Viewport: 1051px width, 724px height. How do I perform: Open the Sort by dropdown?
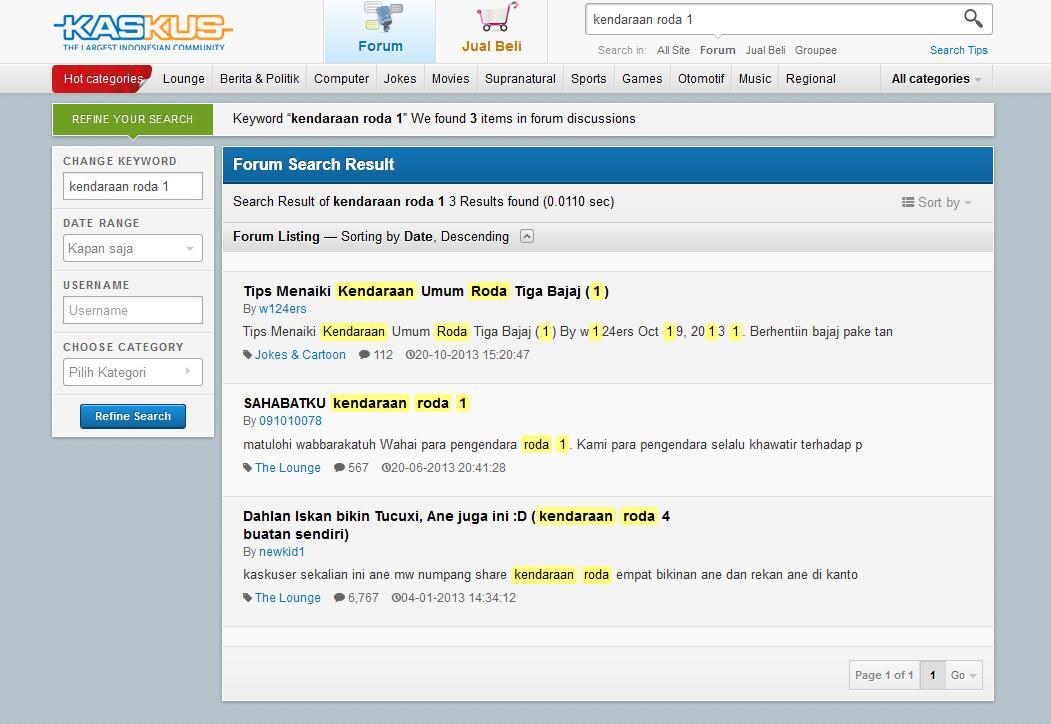point(936,202)
